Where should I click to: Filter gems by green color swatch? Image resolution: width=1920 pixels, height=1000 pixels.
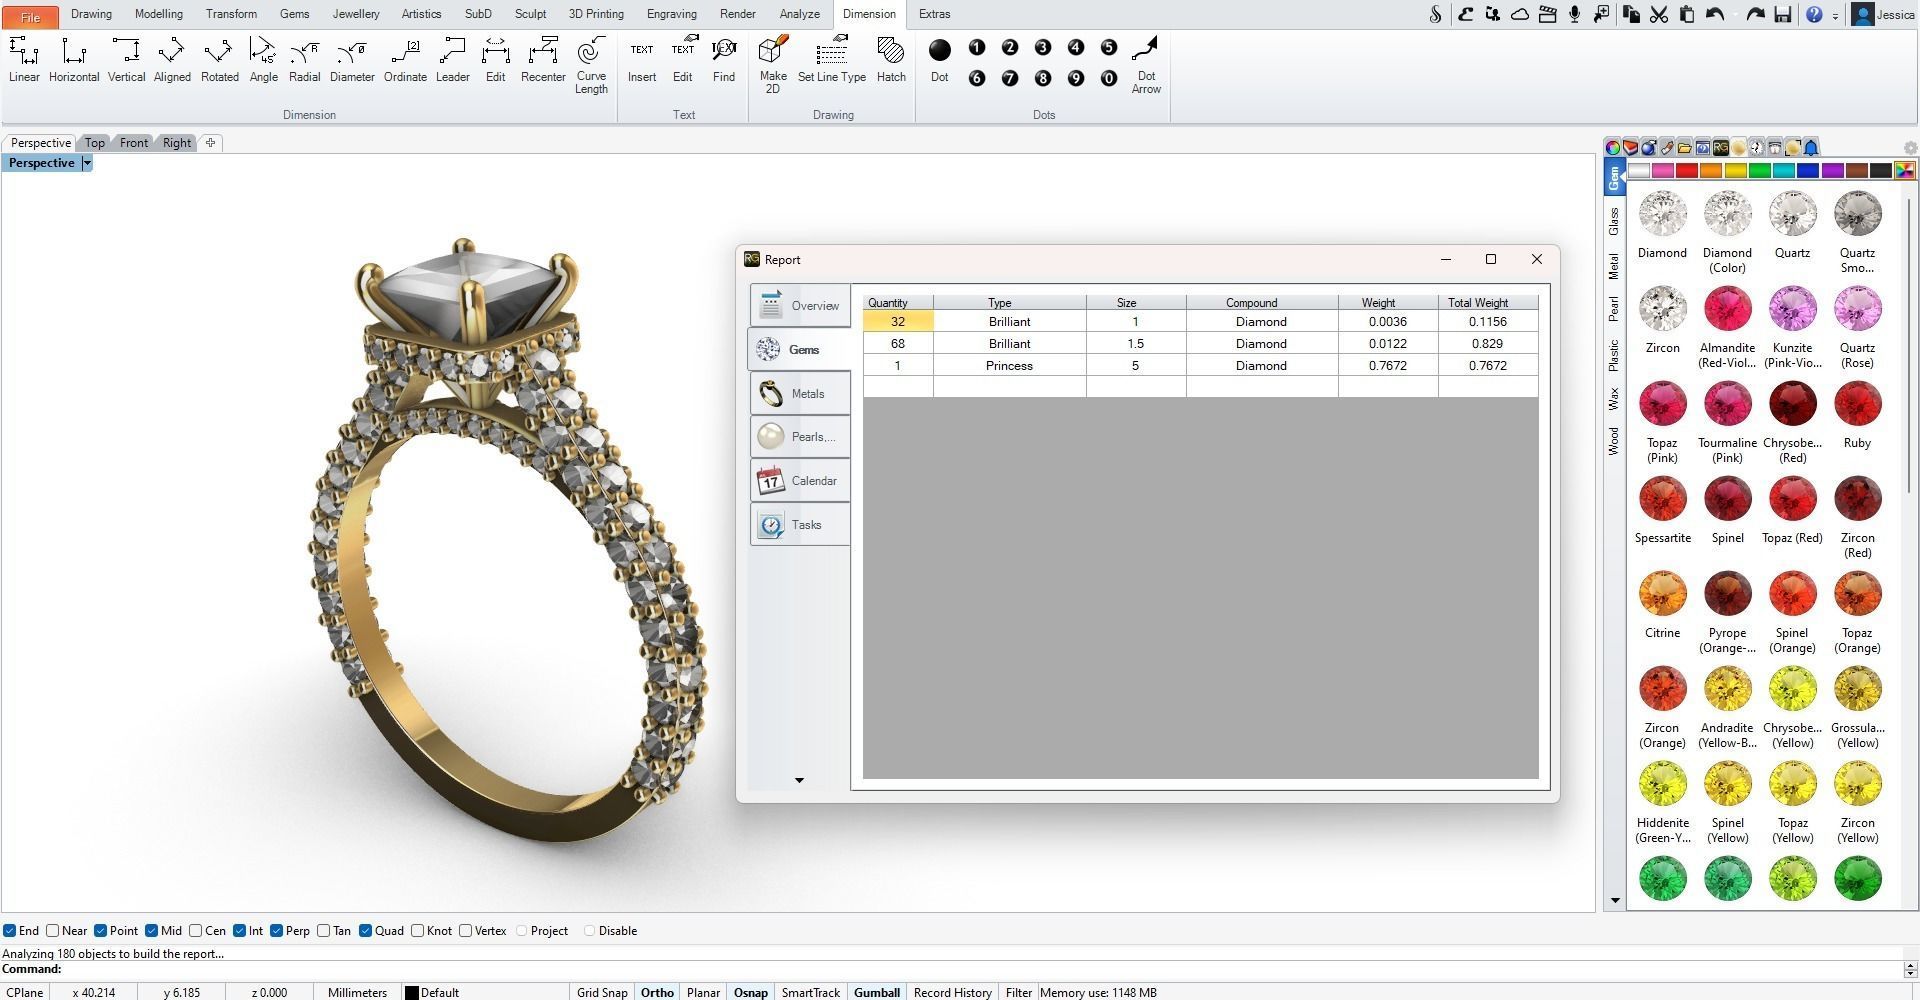1759,171
